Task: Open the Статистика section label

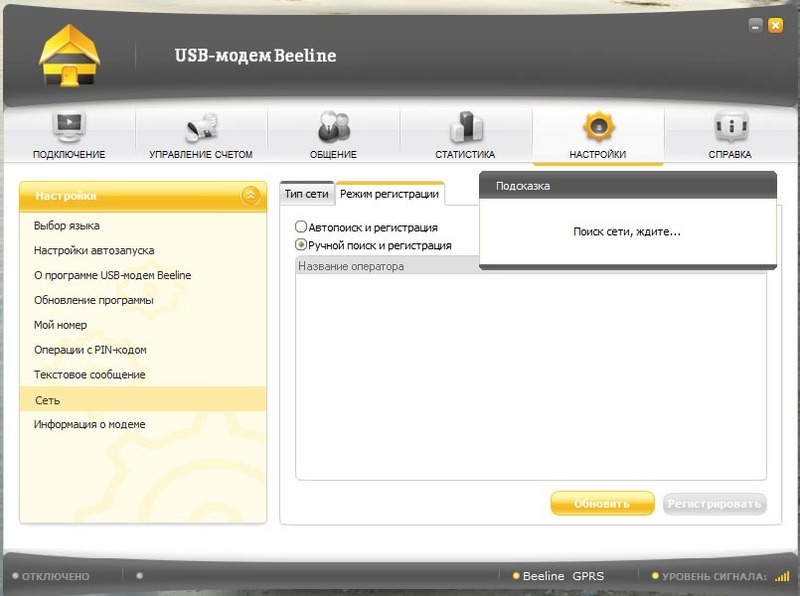Action: [465, 154]
